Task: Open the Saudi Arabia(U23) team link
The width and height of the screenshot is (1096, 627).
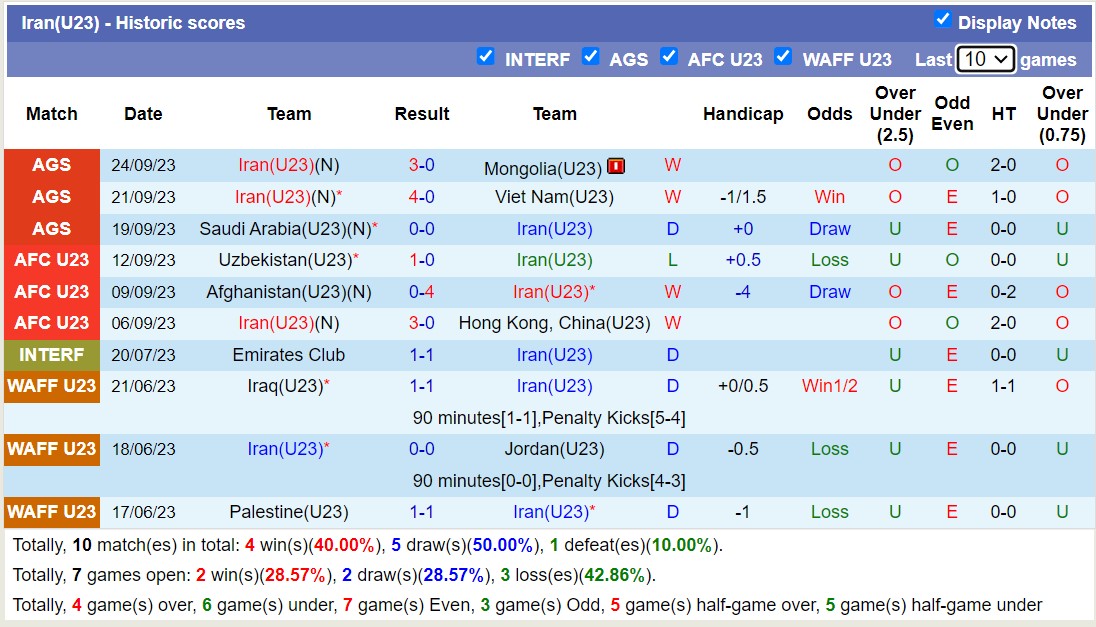Action: point(283,229)
